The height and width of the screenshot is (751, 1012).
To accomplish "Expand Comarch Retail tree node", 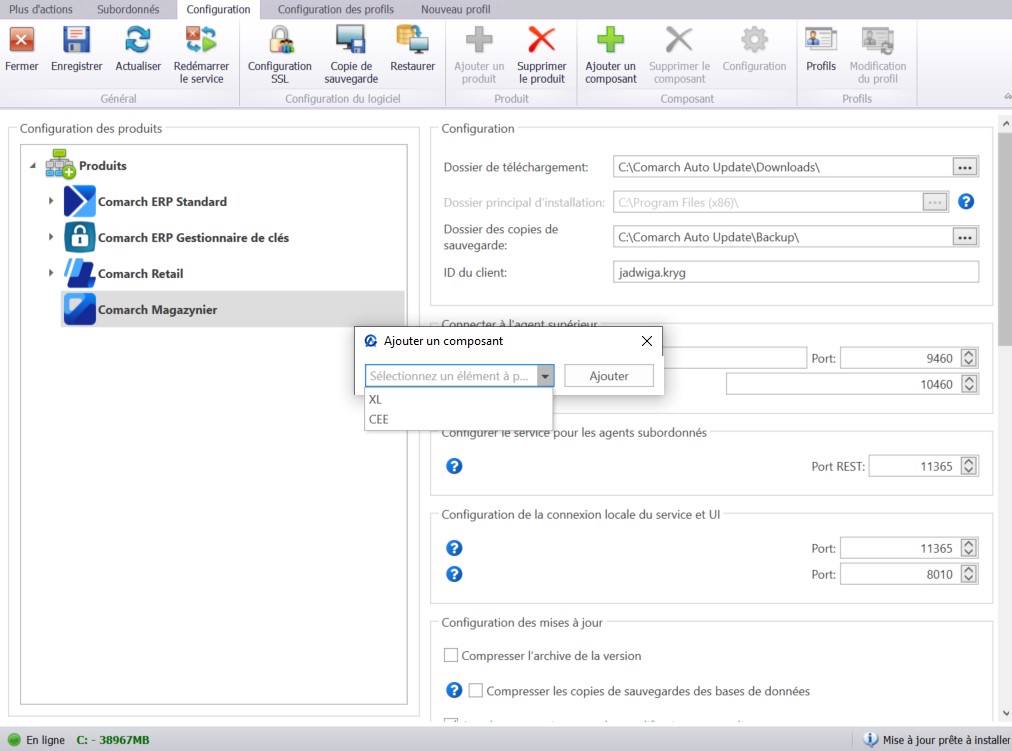I will [50, 273].
